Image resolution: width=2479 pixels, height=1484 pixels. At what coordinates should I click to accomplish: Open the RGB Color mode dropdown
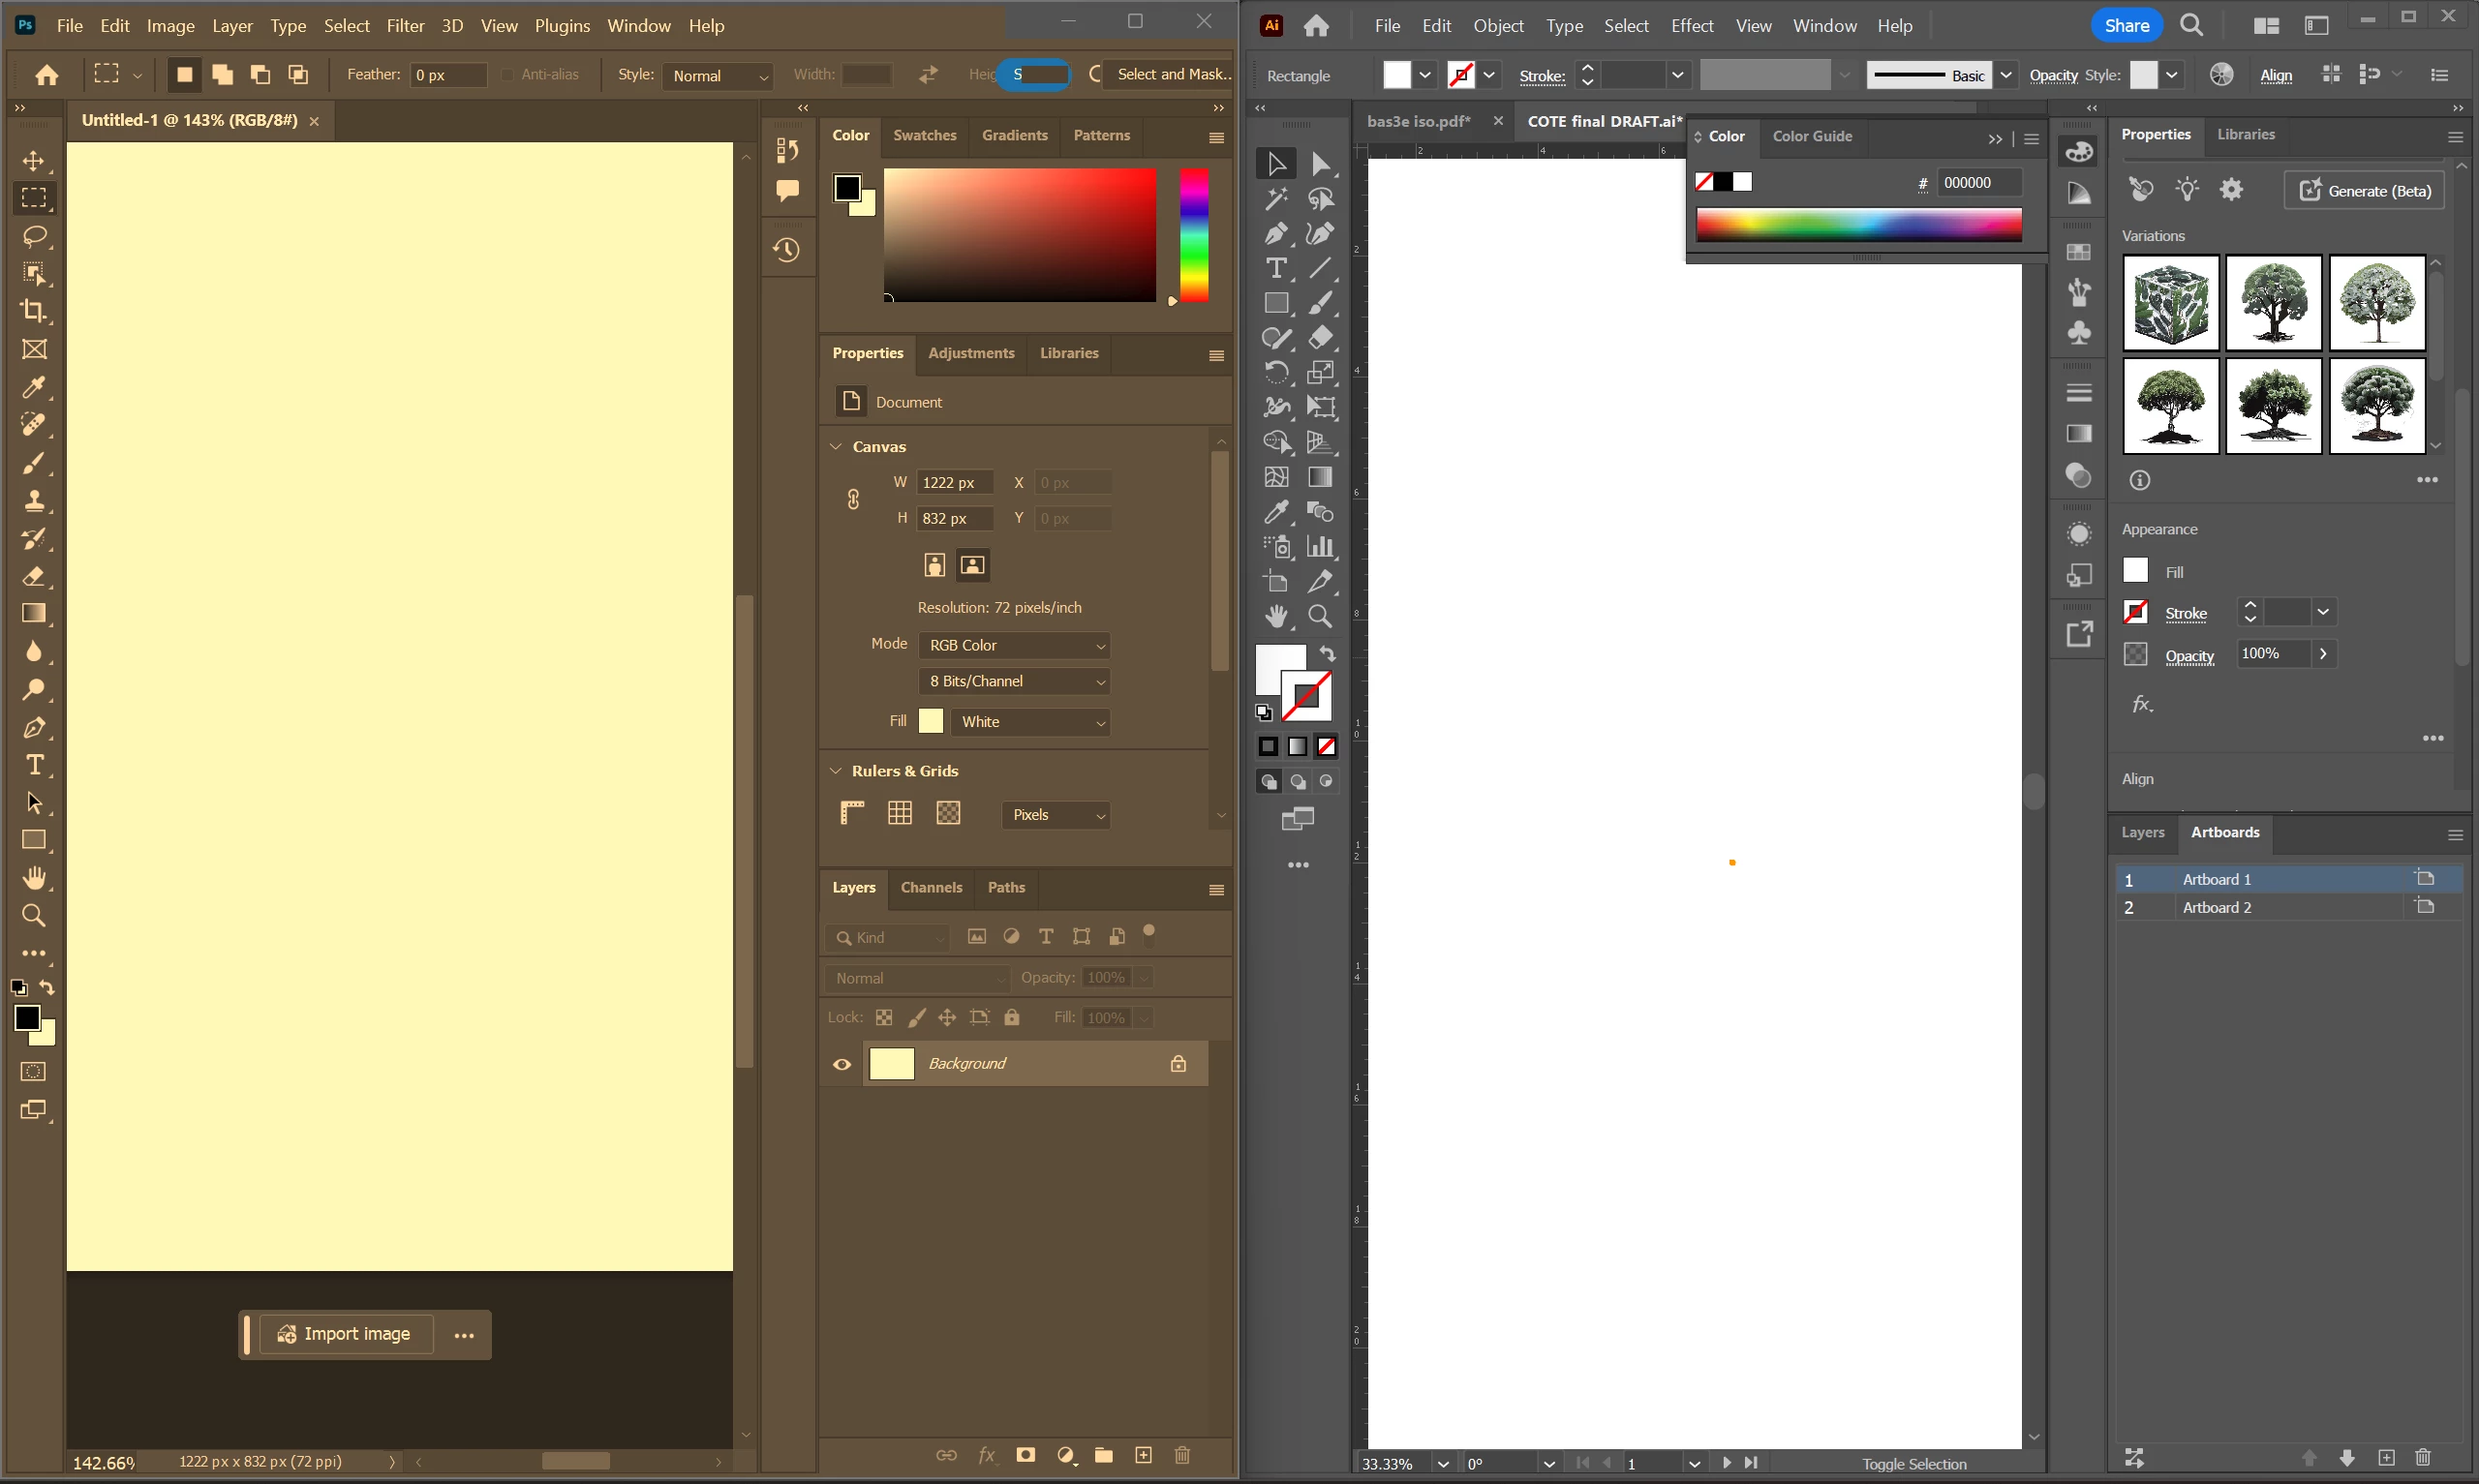[1014, 646]
